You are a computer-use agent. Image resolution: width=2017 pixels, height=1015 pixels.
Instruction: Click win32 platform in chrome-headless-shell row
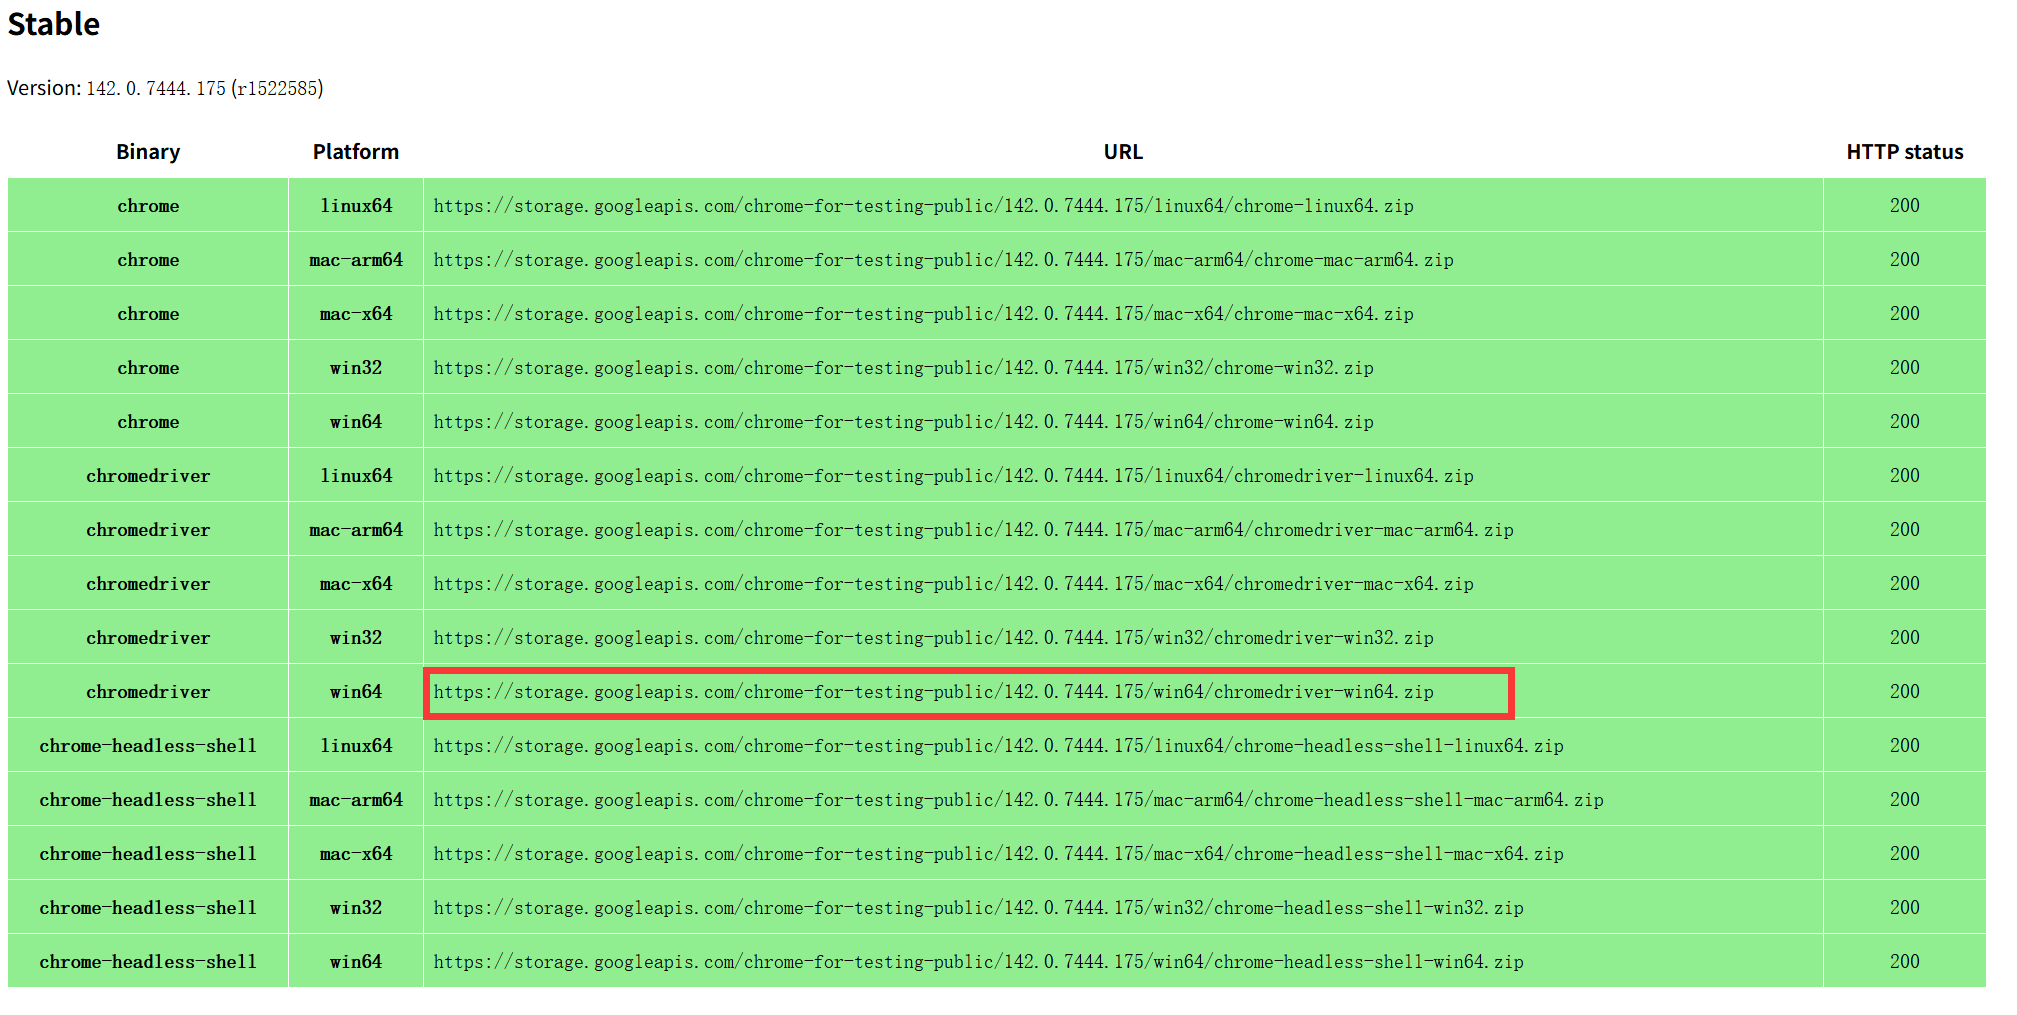pos(356,908)
